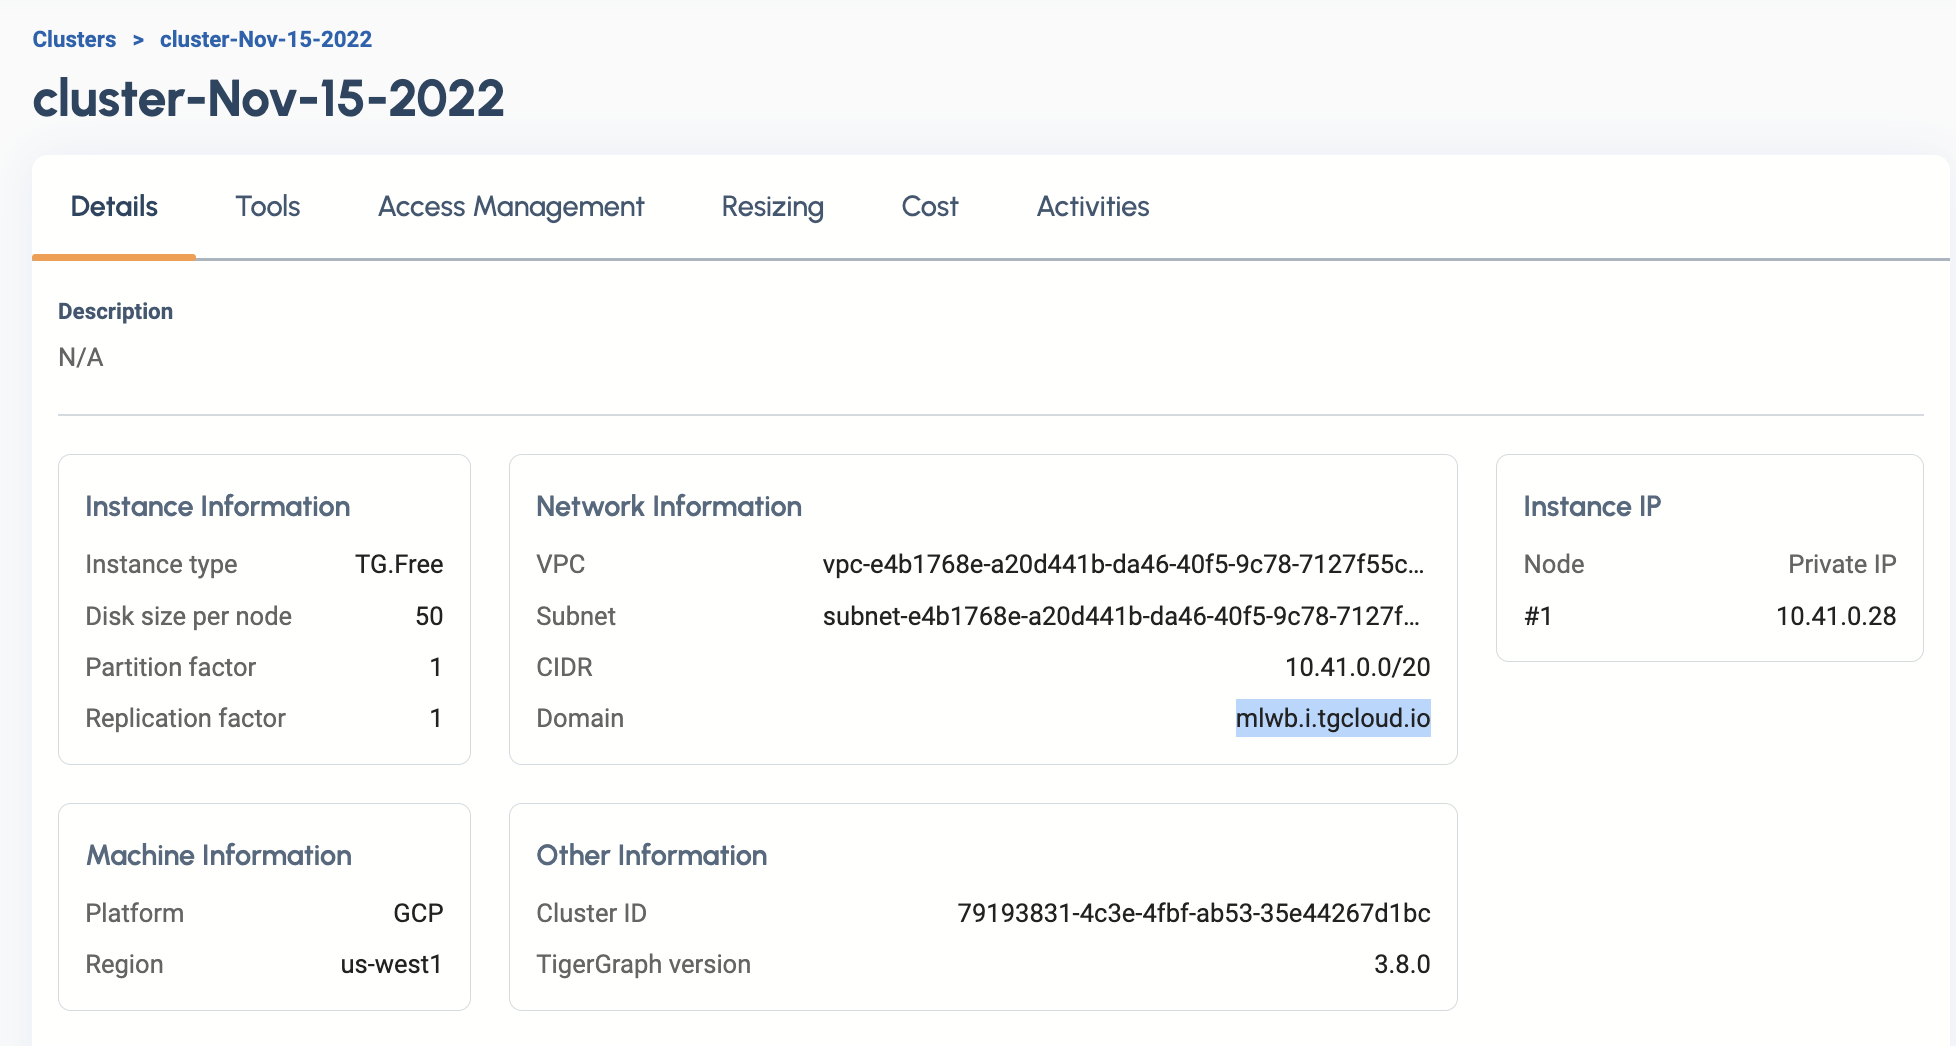The image size is (1956, 1046).
Task: Click the truncated Subnet ID value
Action: coord(1121,616)
